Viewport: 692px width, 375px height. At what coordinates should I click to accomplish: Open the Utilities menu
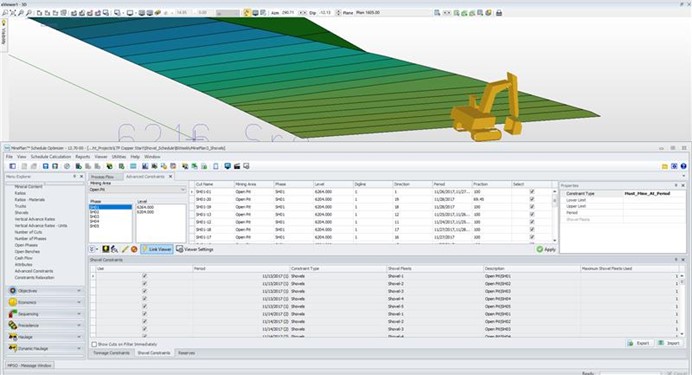point(119,157)
